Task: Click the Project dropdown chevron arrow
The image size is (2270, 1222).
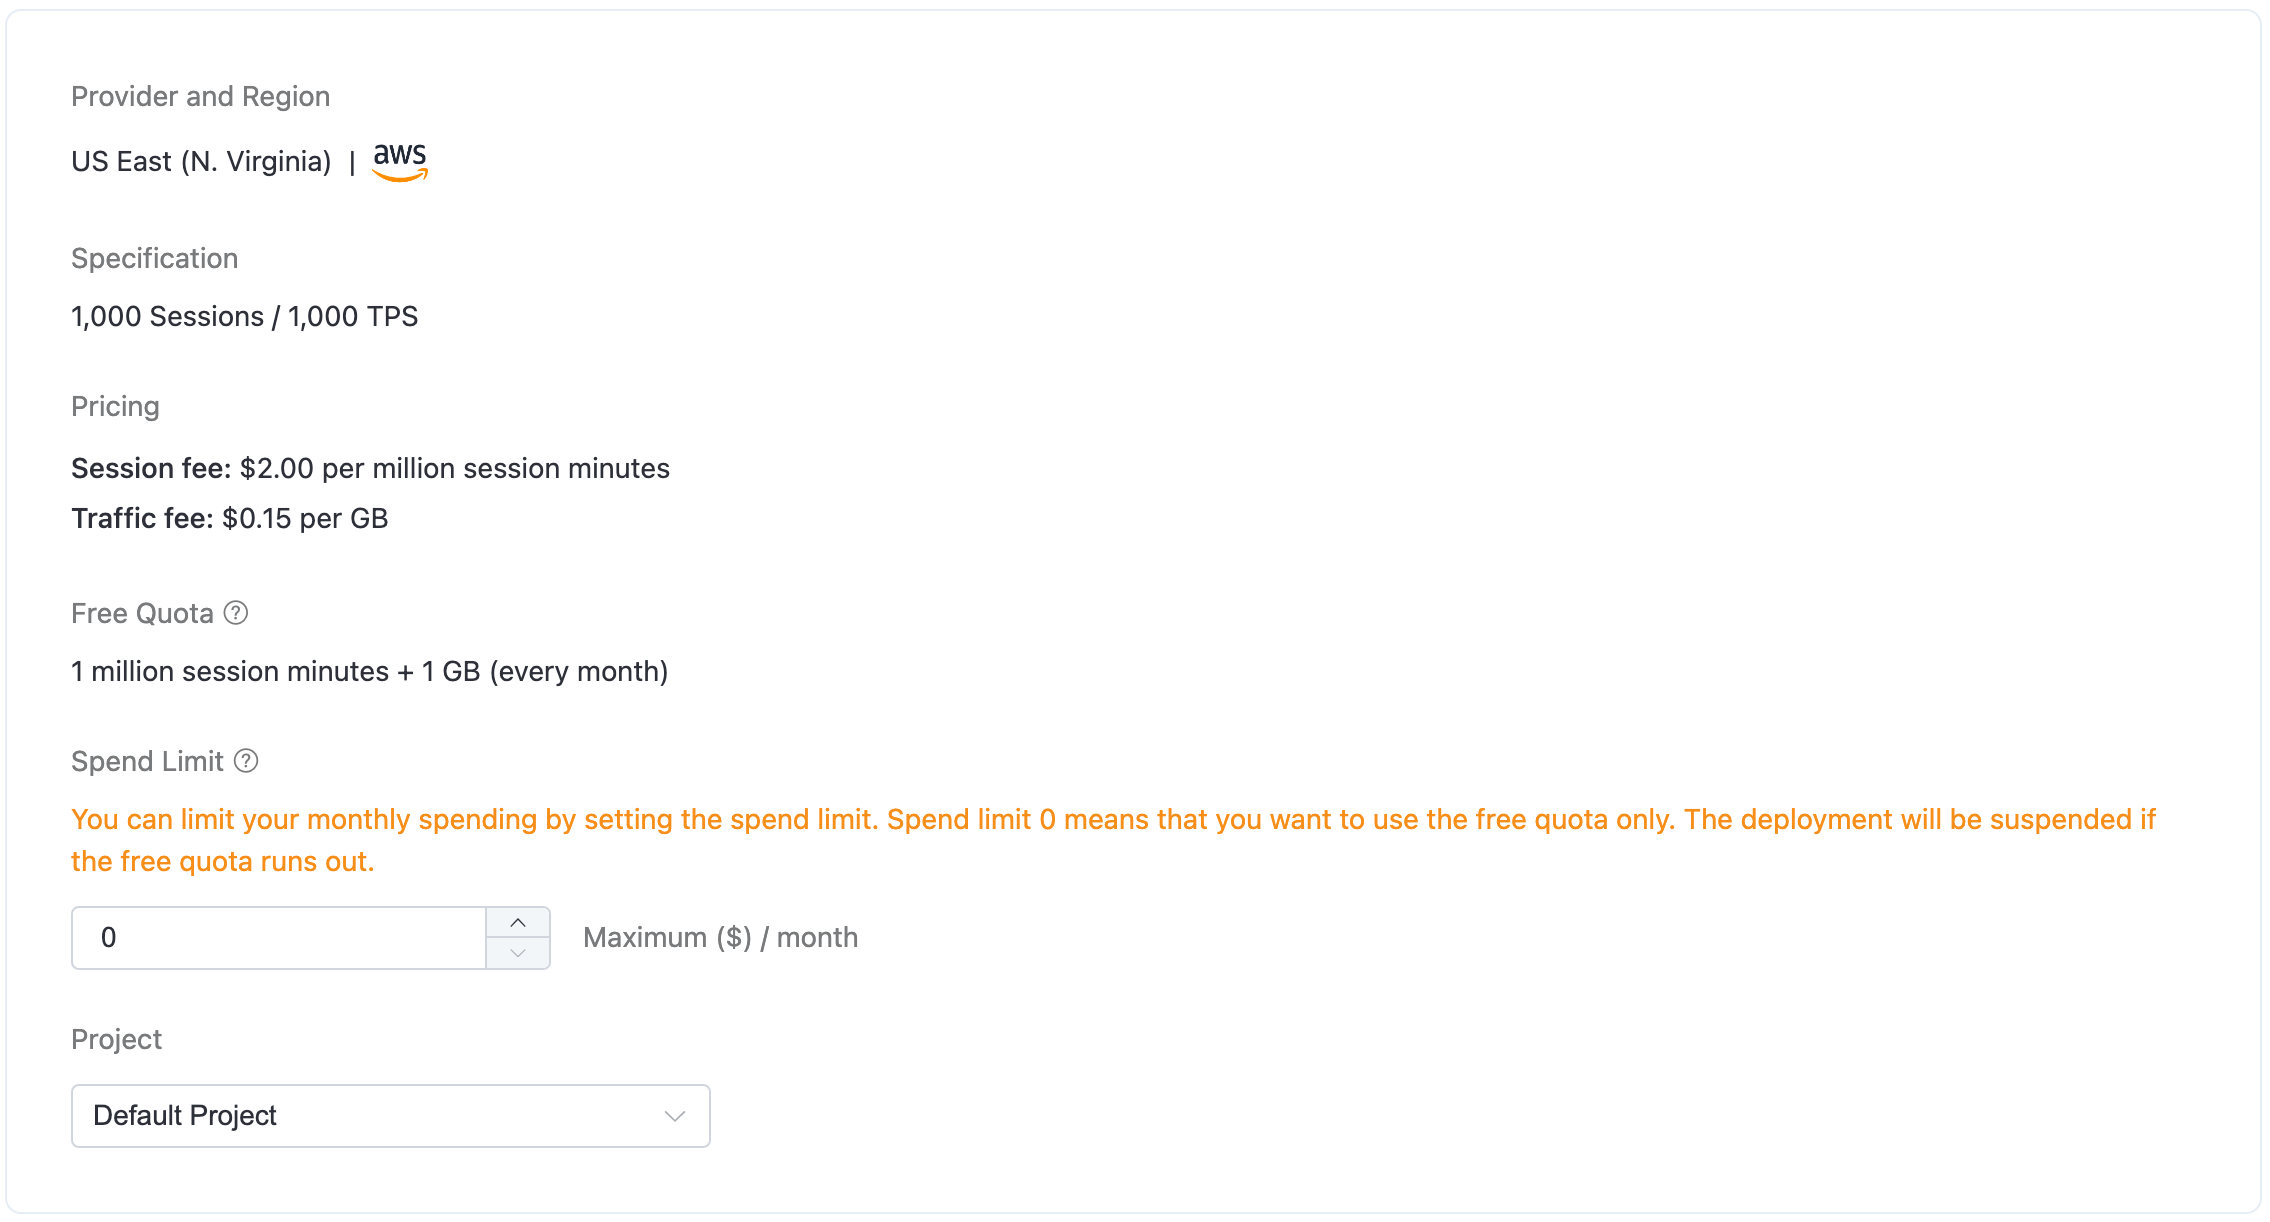Action: pos(675,1116)
